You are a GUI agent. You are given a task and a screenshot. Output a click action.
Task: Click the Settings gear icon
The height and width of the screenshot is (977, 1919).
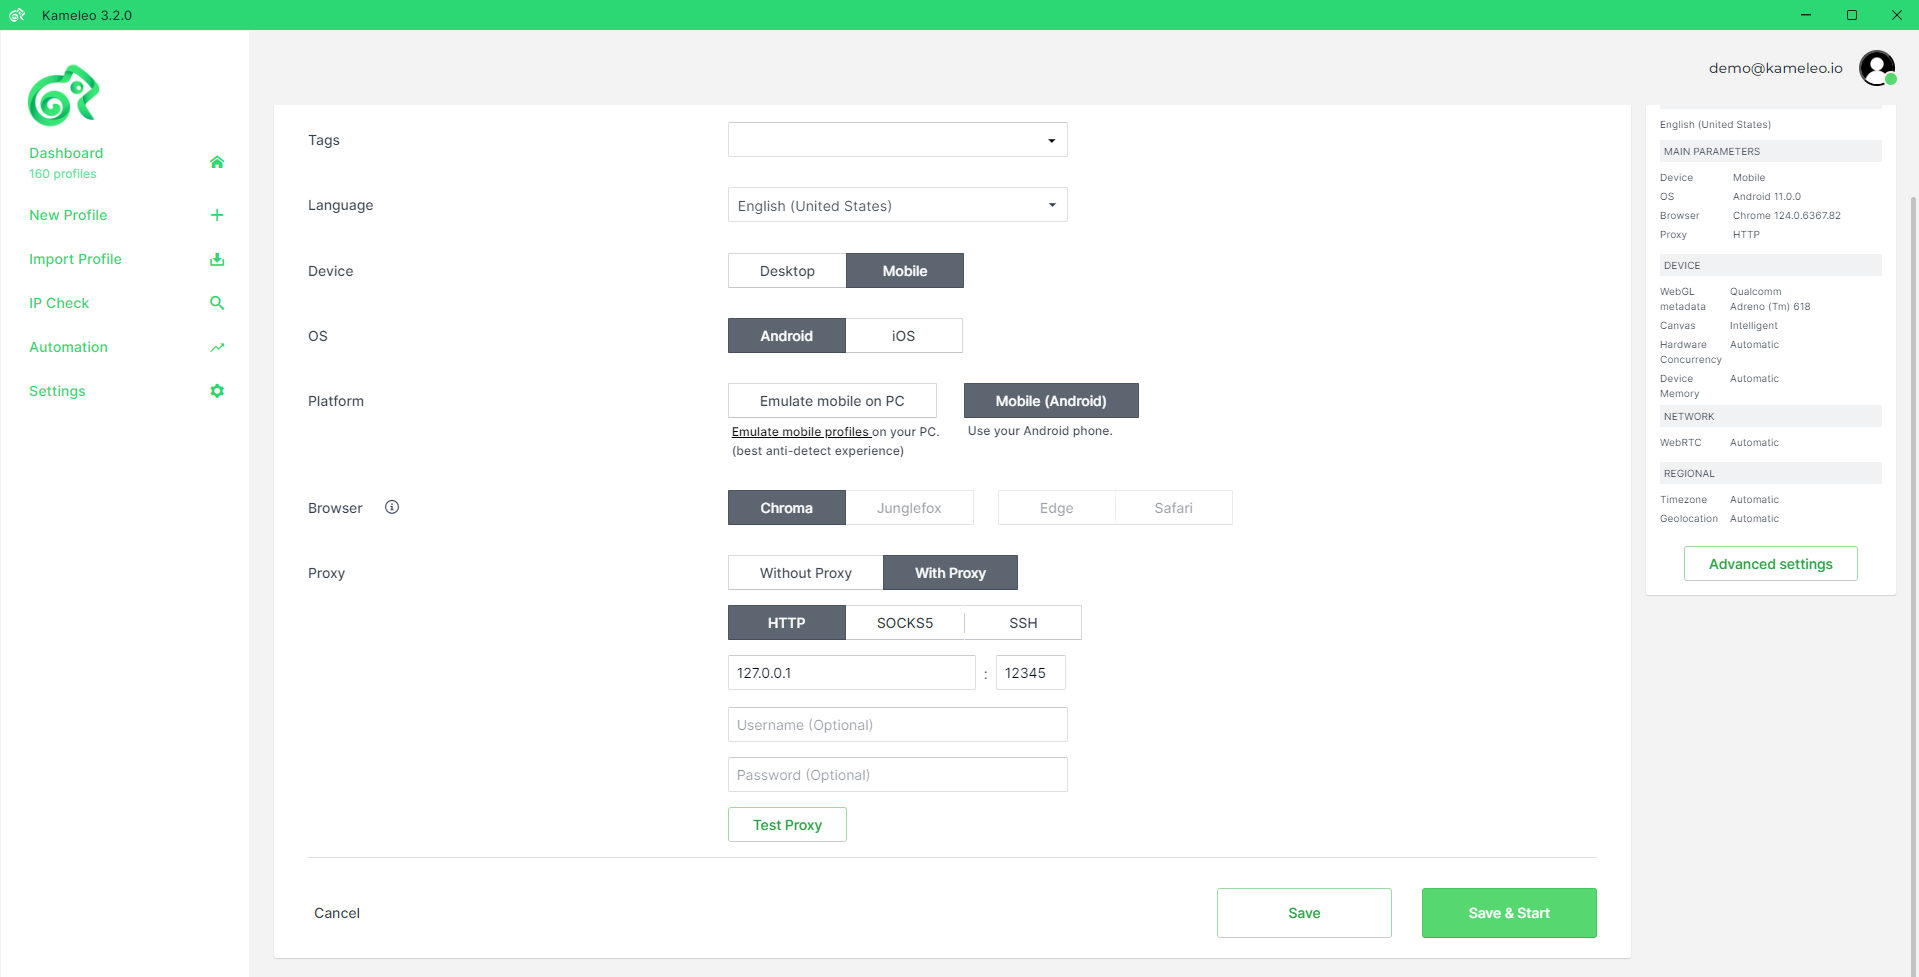click(x=217, y=391)
